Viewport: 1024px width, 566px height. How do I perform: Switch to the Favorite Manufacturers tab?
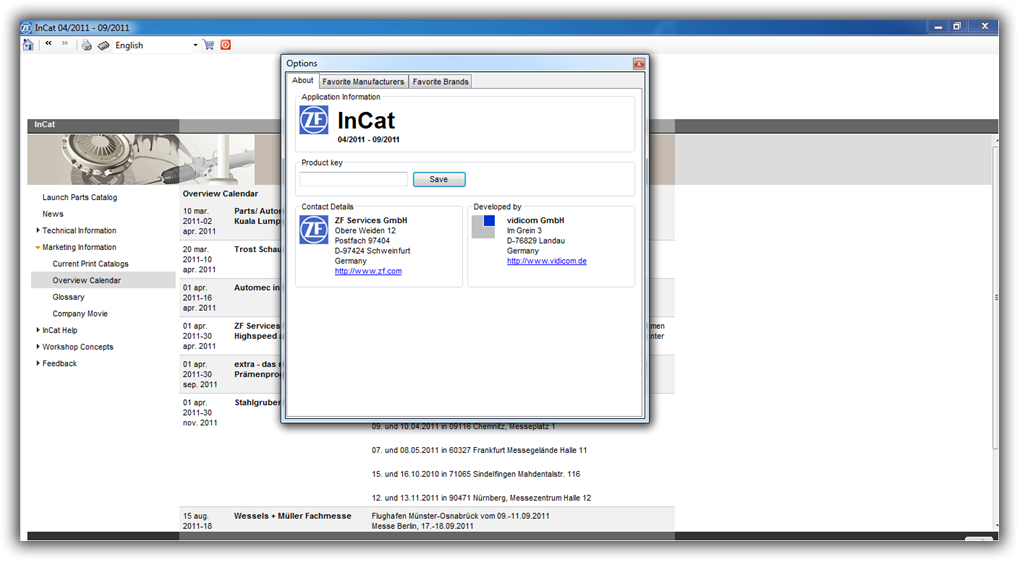click(363, 82)
